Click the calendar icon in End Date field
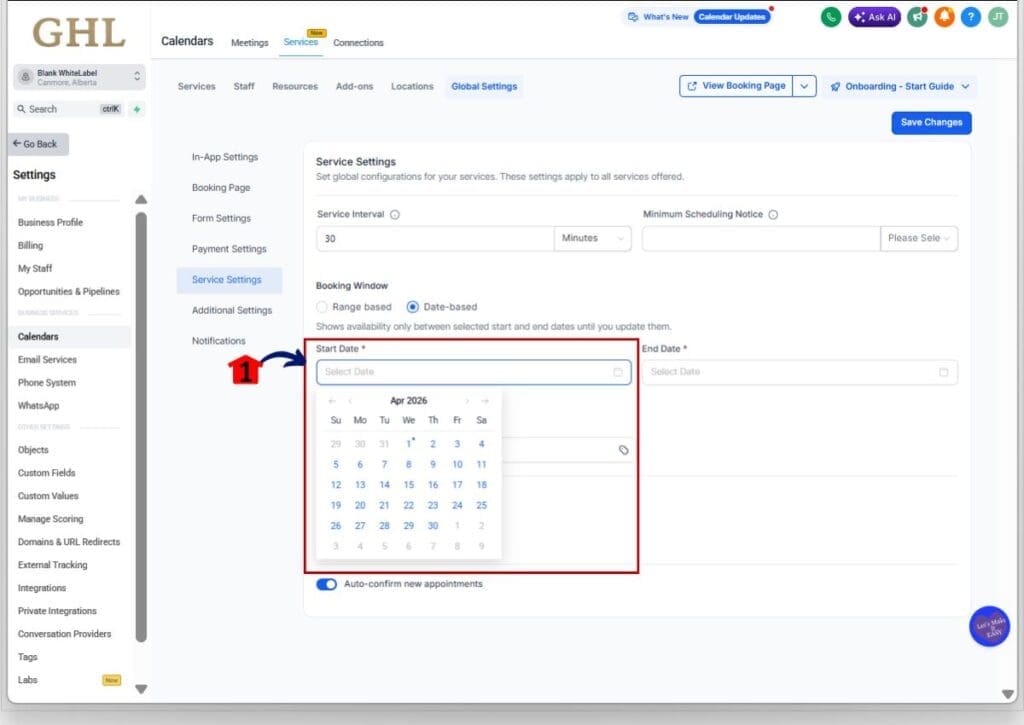 pos(944,372)
